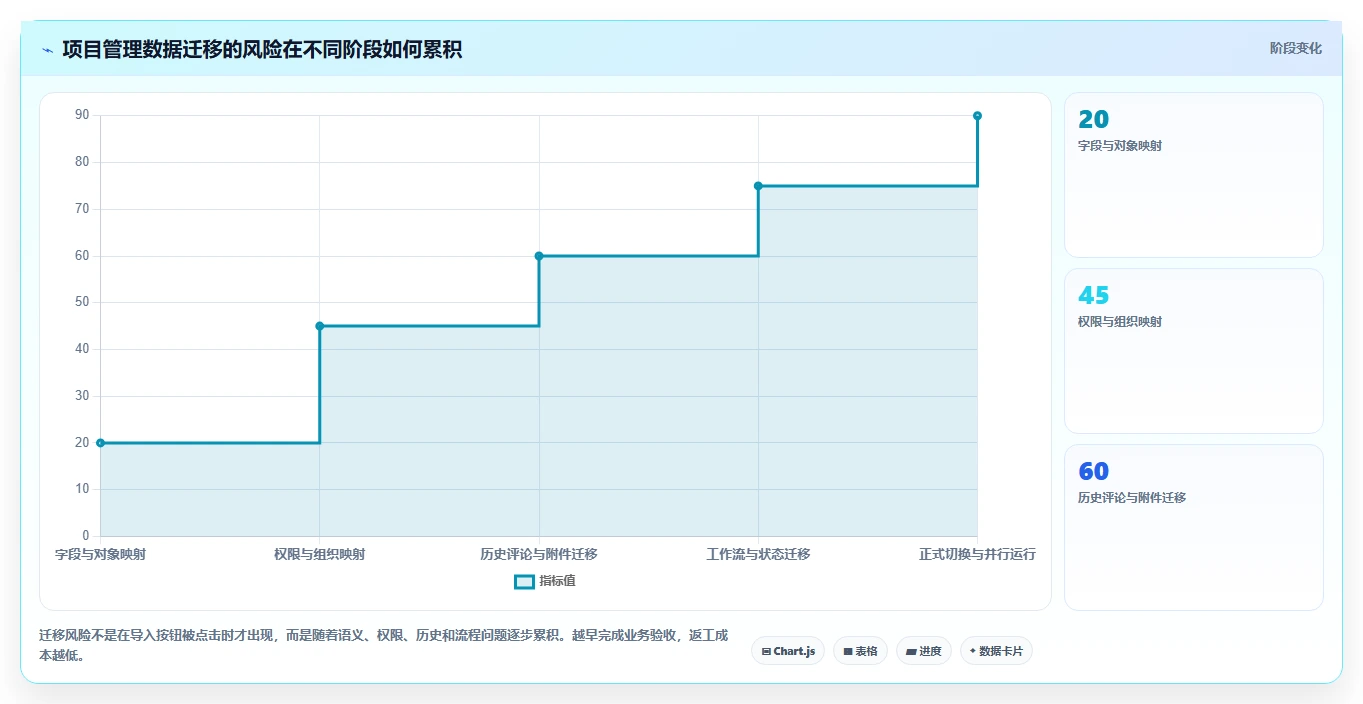The height and width of the screenshot is (704, 1363).
Task: Click the data point at value 75
Action: (758, 186)
